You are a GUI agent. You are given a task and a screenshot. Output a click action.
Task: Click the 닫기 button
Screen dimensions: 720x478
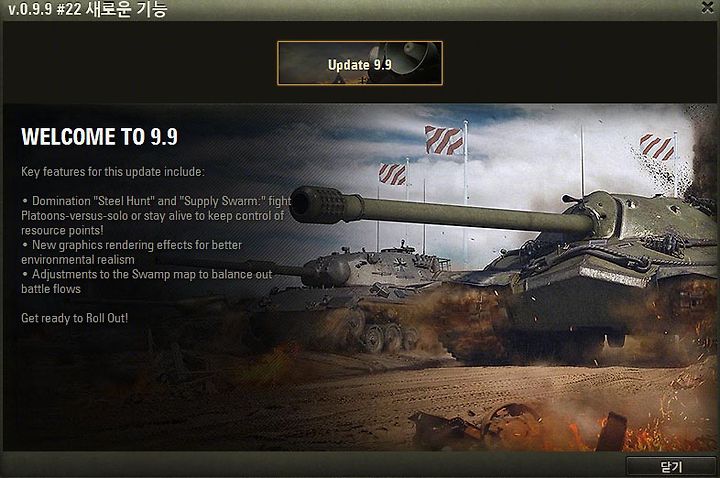(671, 467)
